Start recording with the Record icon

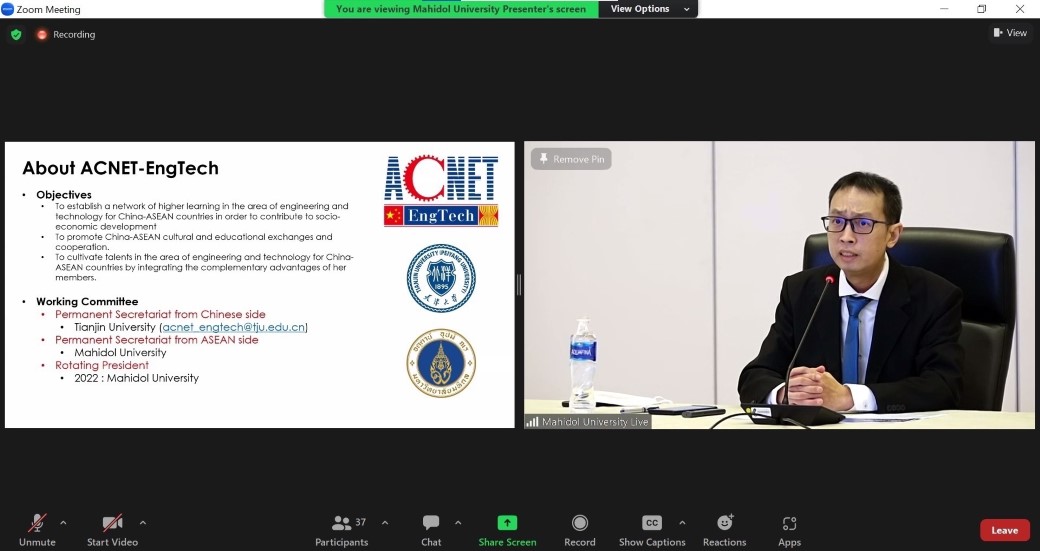[x=580, y=523]
